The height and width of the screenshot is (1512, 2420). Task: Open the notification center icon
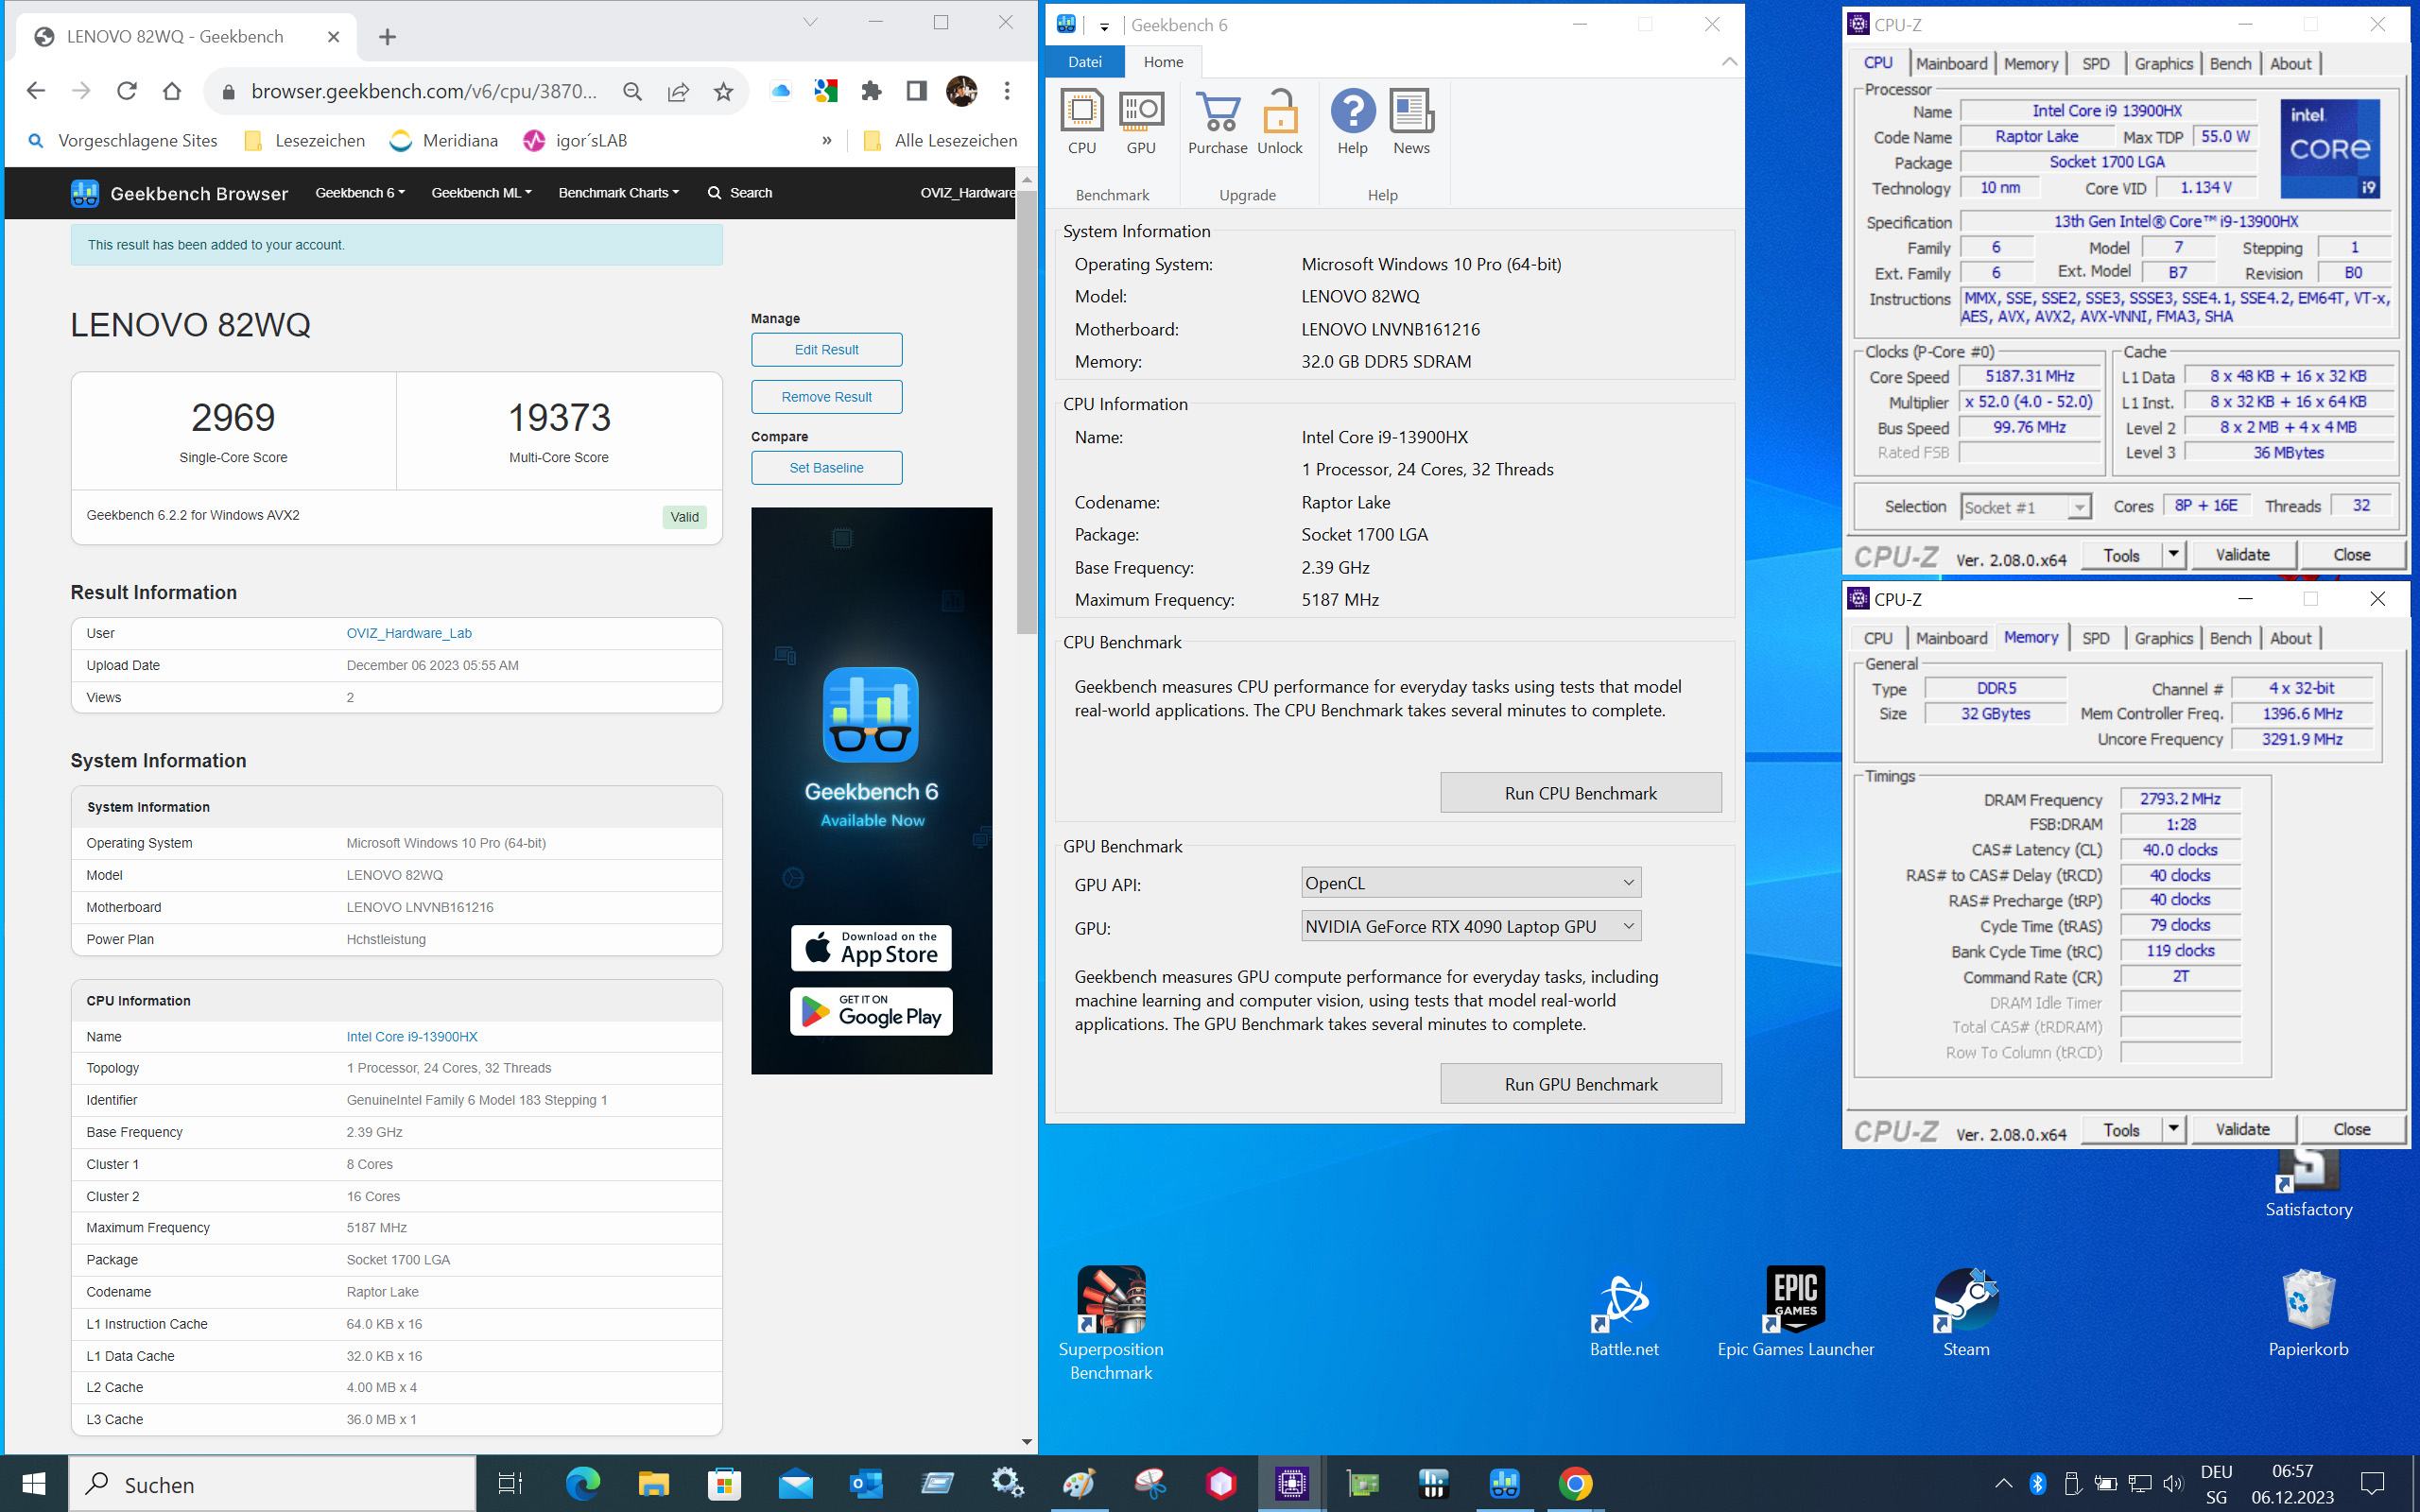coord(2372,1483)
